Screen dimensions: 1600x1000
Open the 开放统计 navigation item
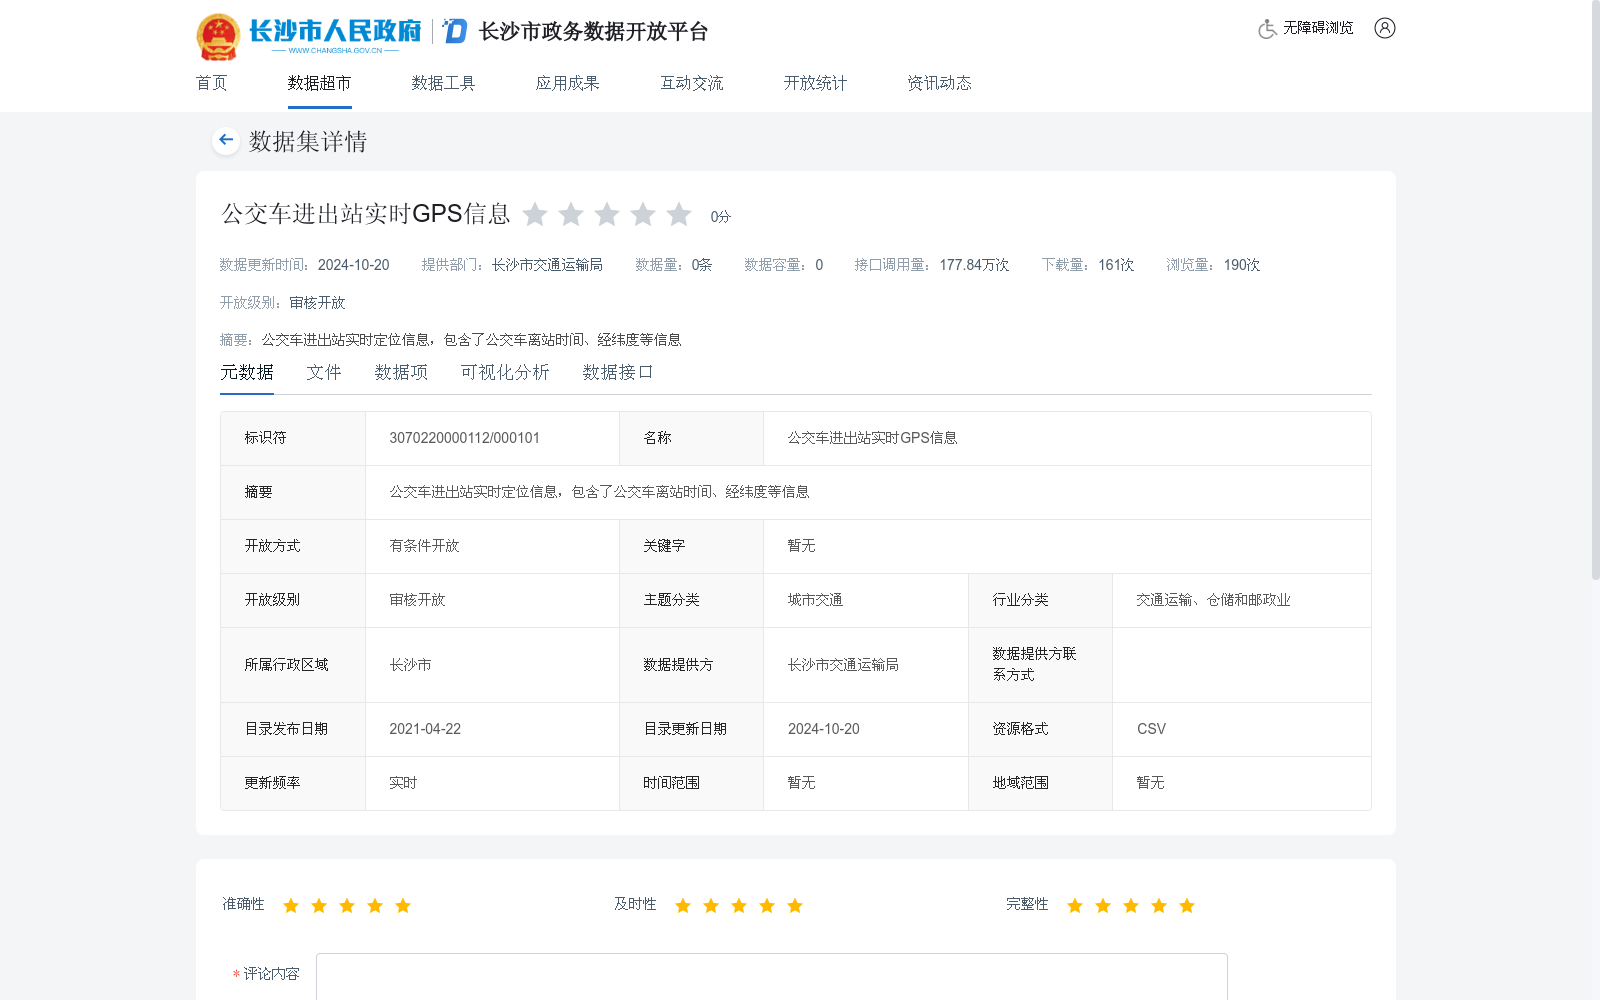(x=815, y=83)
